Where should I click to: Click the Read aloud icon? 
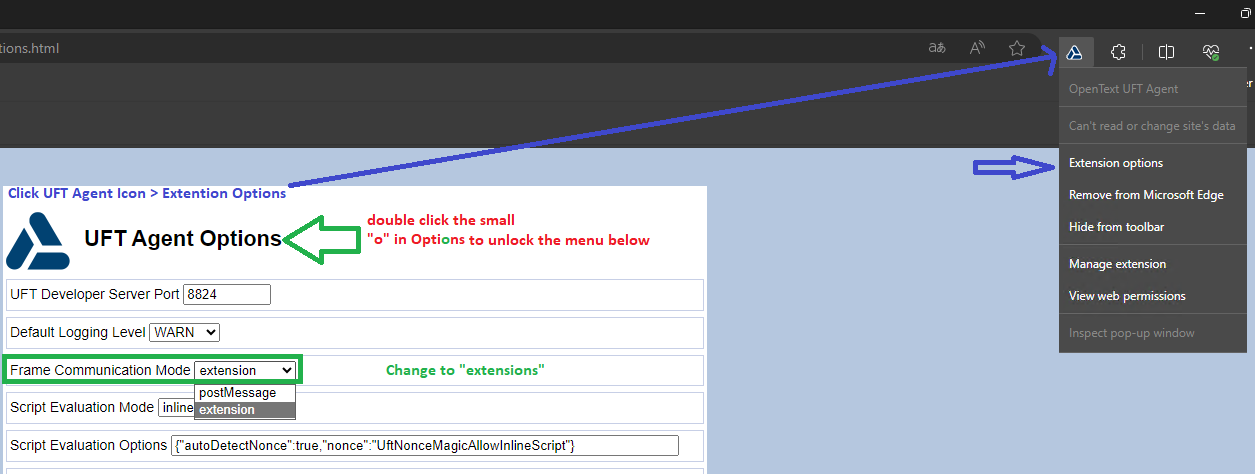coord(977,48)
